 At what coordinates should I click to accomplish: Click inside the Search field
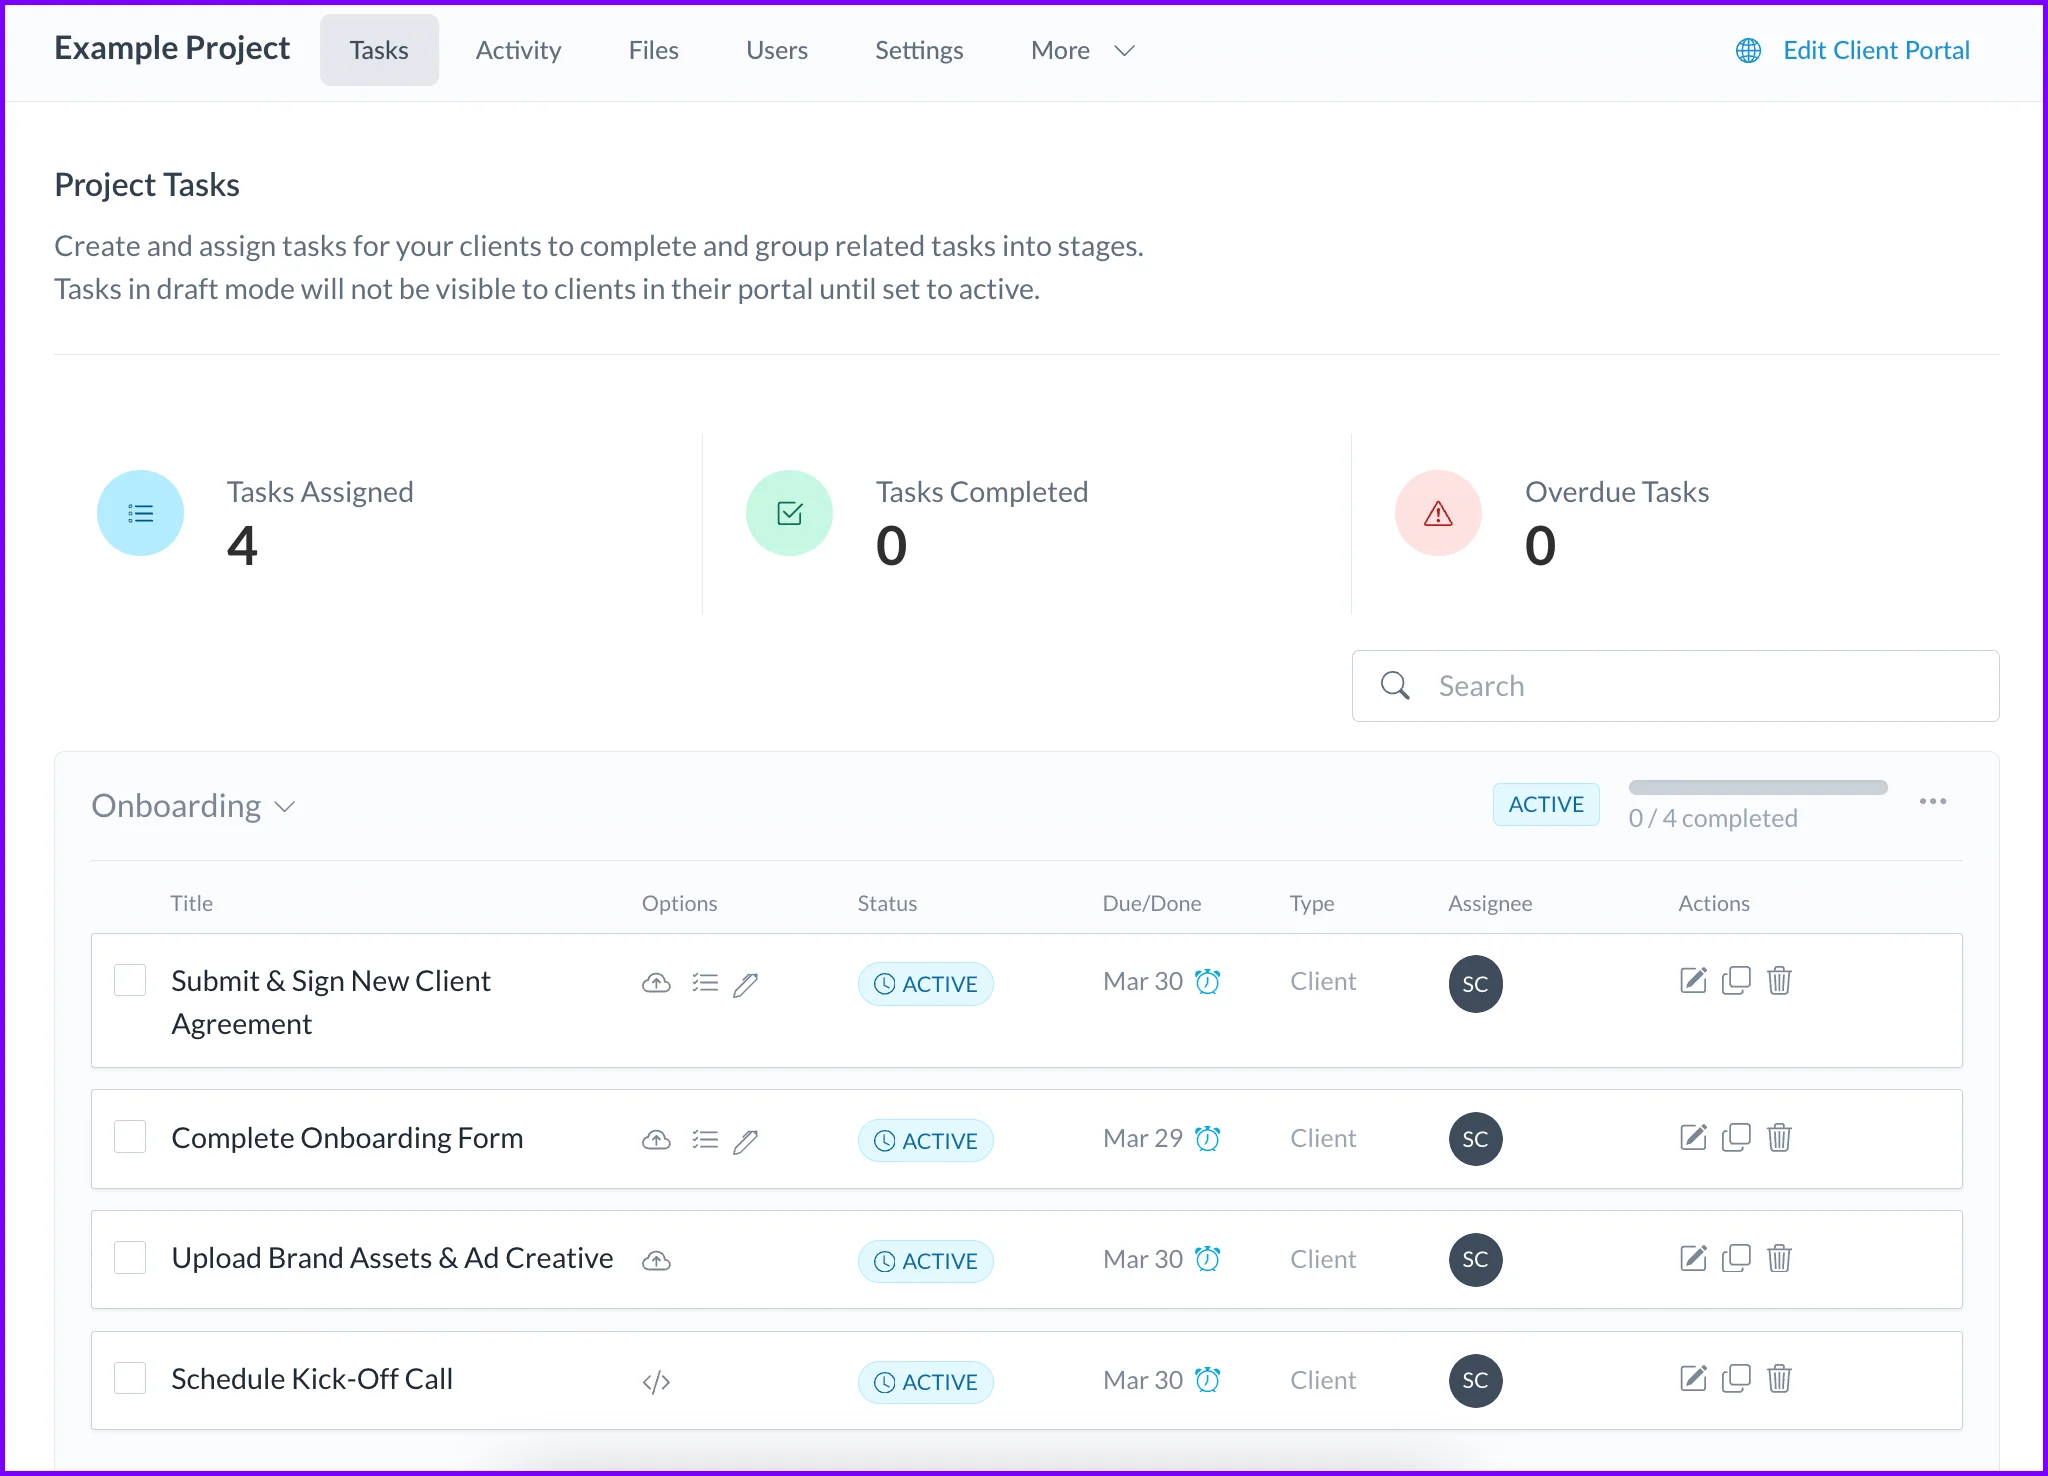pos(1675,686)
